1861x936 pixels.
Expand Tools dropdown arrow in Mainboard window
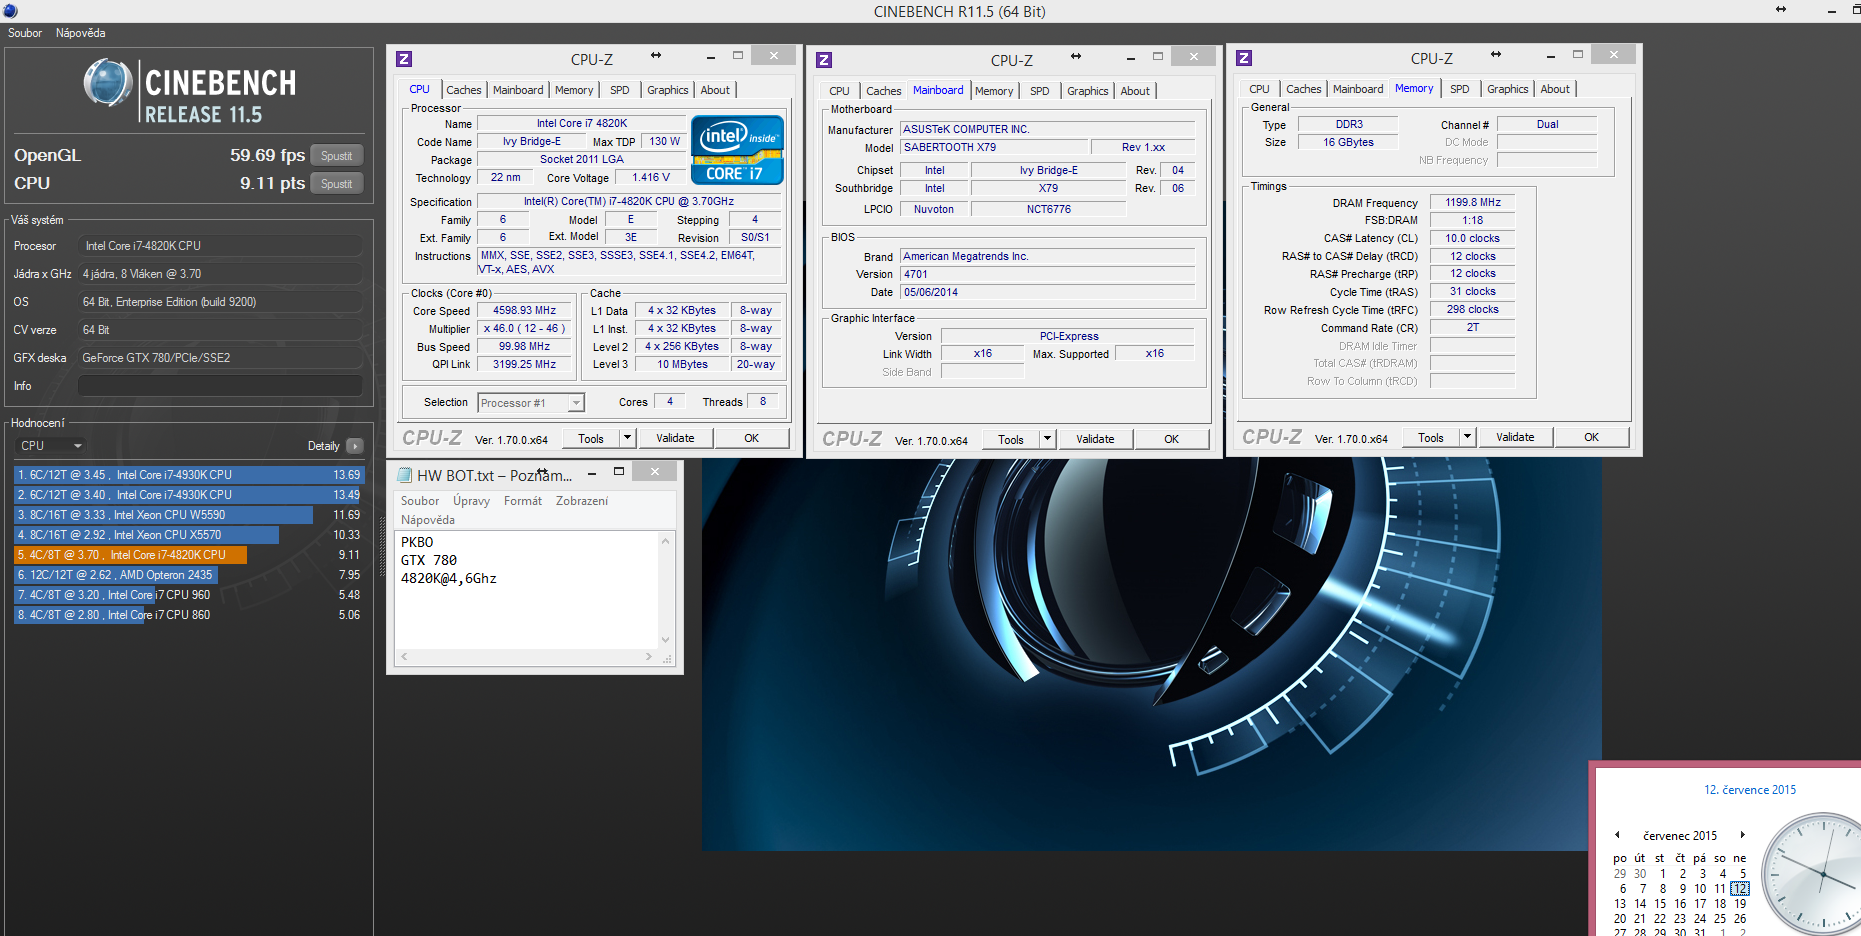click(1047, 439)
